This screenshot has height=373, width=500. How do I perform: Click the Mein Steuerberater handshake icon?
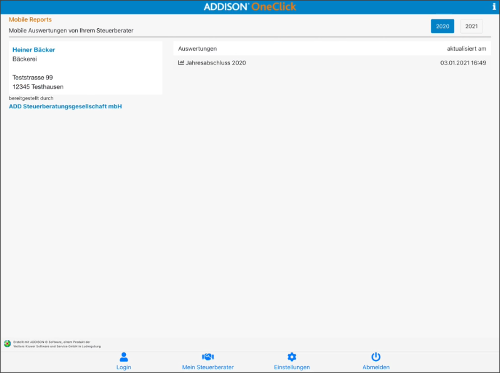tap(208, 357)
